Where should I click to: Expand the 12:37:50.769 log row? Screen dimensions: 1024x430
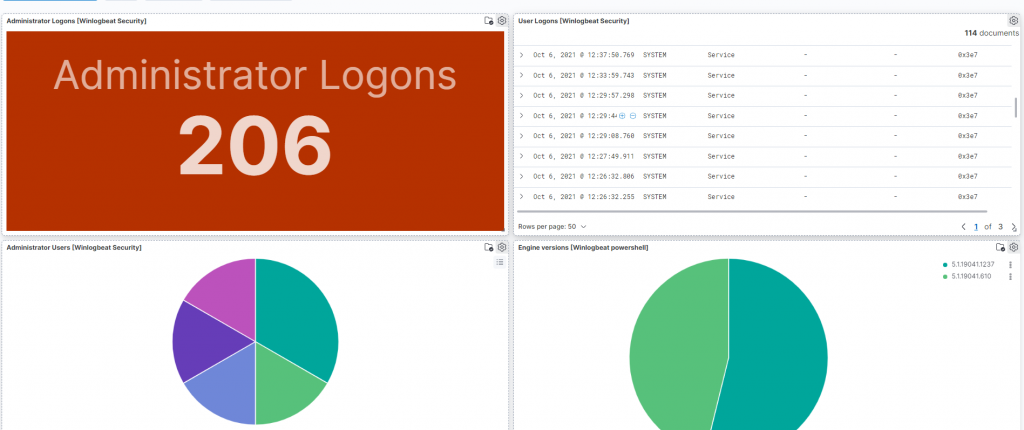click(521, 55)
